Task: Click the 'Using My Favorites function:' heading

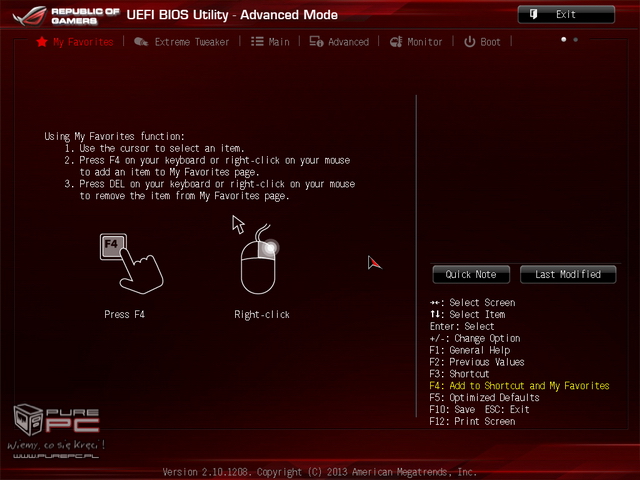Action: [114, 136]
